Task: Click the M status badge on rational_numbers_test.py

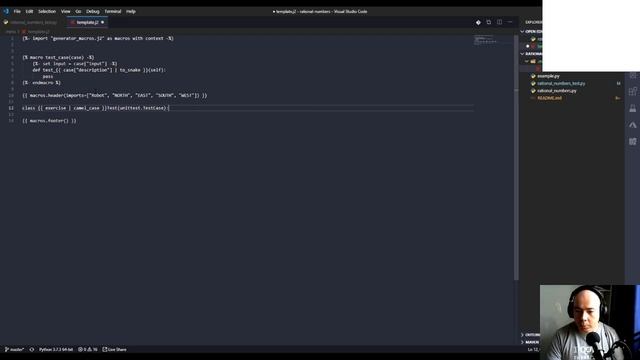Action: click(x=618, y=84)
